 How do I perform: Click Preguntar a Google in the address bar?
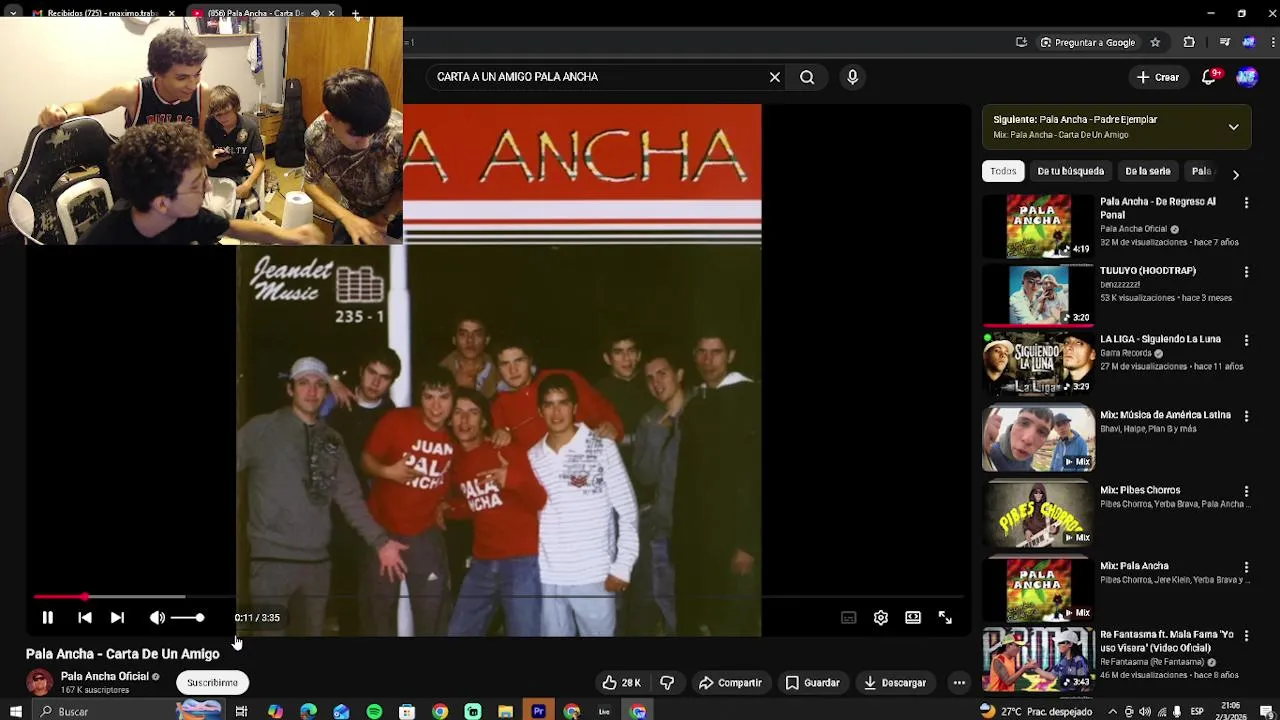(1088, 42)
